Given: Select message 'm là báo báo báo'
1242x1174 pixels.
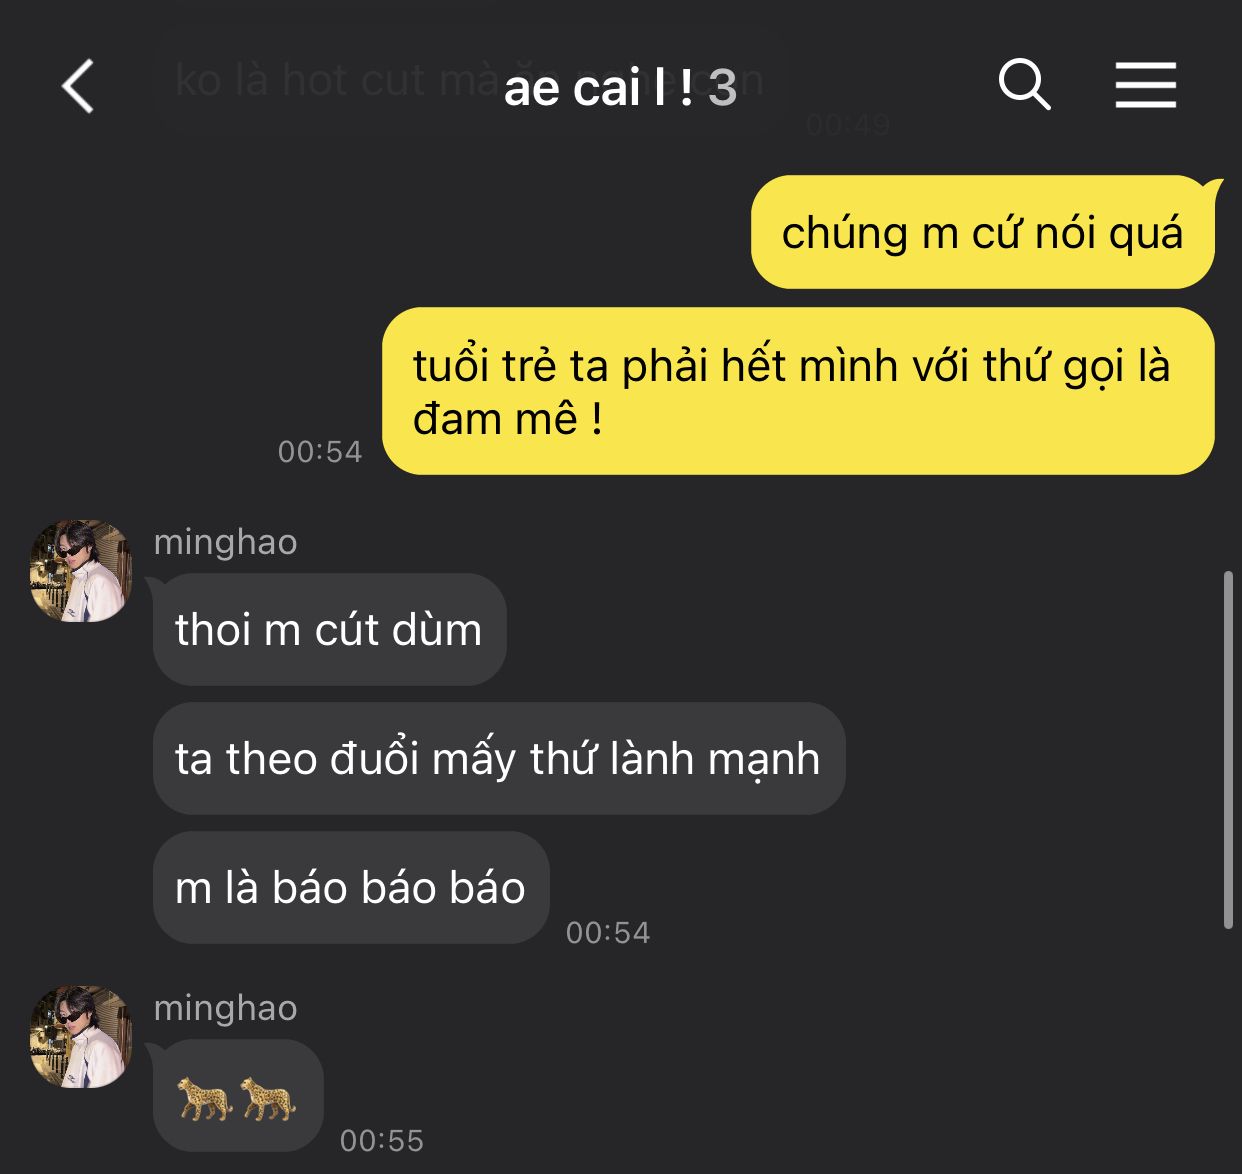Looking at the screenshot, I should click(351, 888).
